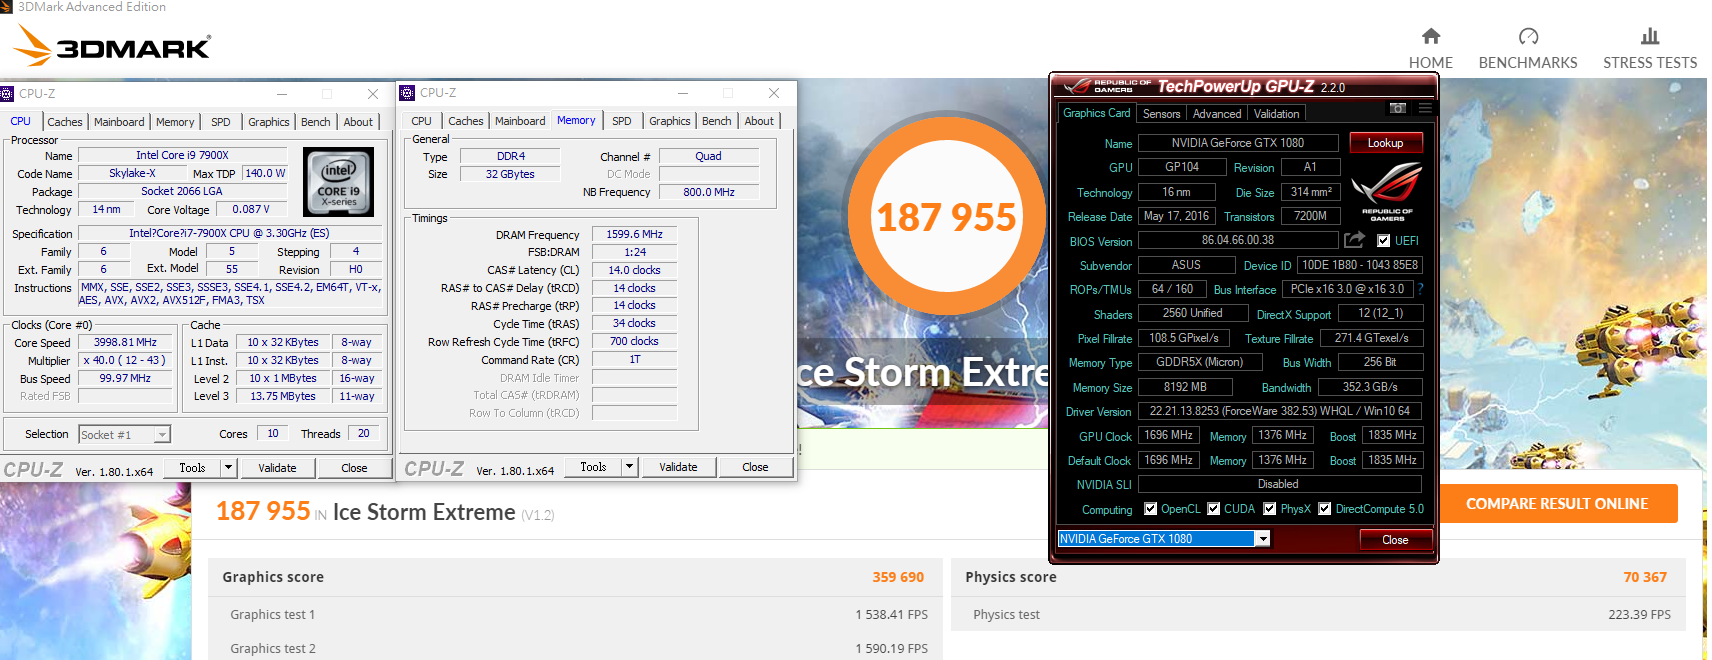The image size is (1712, 660).
Task: Click Close button in GPU-Z
Action: tap(1395, 540)
